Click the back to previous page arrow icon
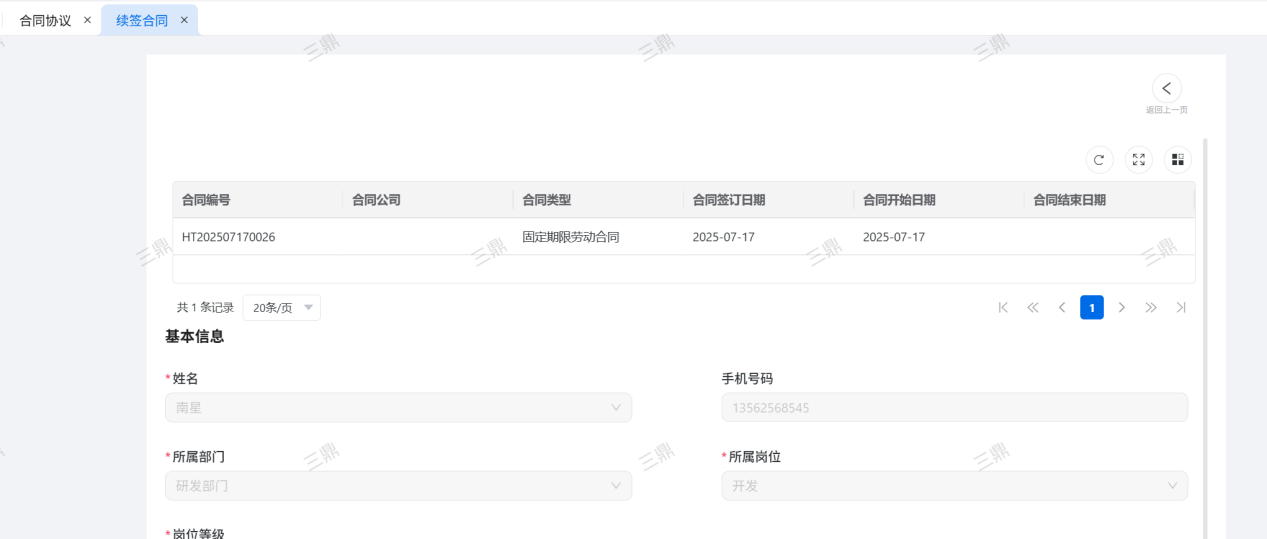The height and width of the screenshot is (539, 1267). click(x=1166, y=88)
